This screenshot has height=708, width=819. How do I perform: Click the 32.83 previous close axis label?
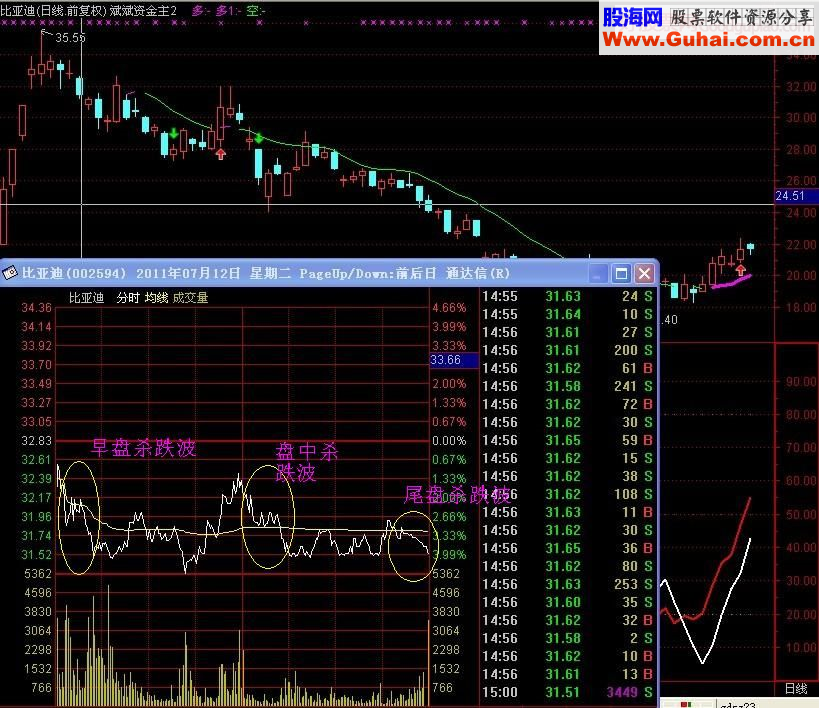point(37,440)
